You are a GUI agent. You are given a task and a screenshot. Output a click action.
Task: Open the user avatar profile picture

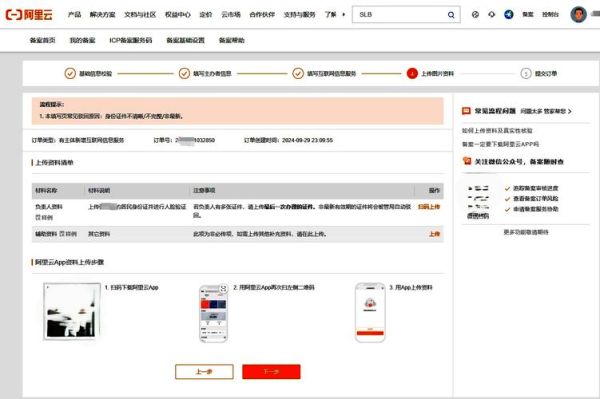(578, 15)
